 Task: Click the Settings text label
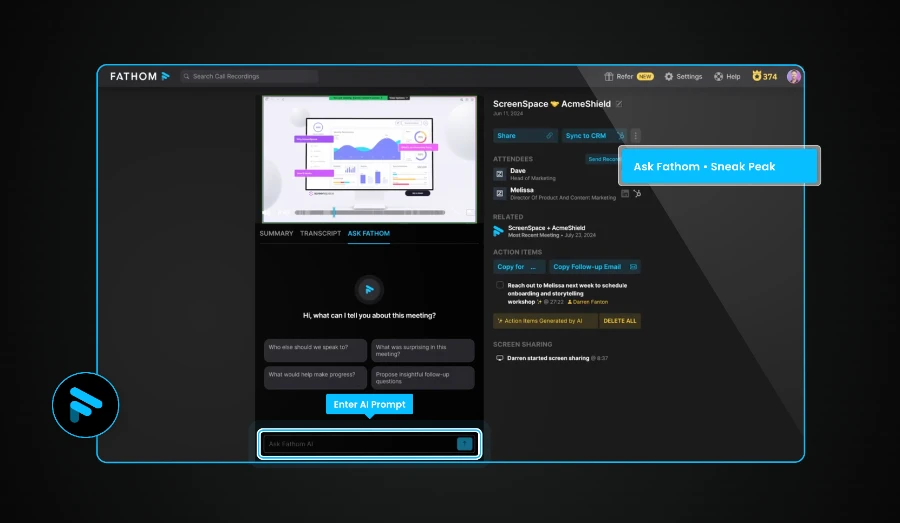689,76
